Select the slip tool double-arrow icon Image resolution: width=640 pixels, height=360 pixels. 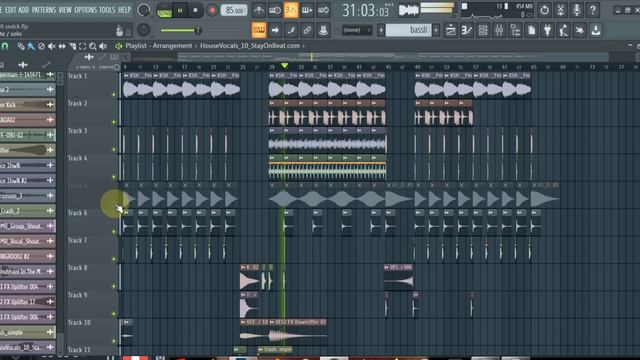tap(62, 46)
